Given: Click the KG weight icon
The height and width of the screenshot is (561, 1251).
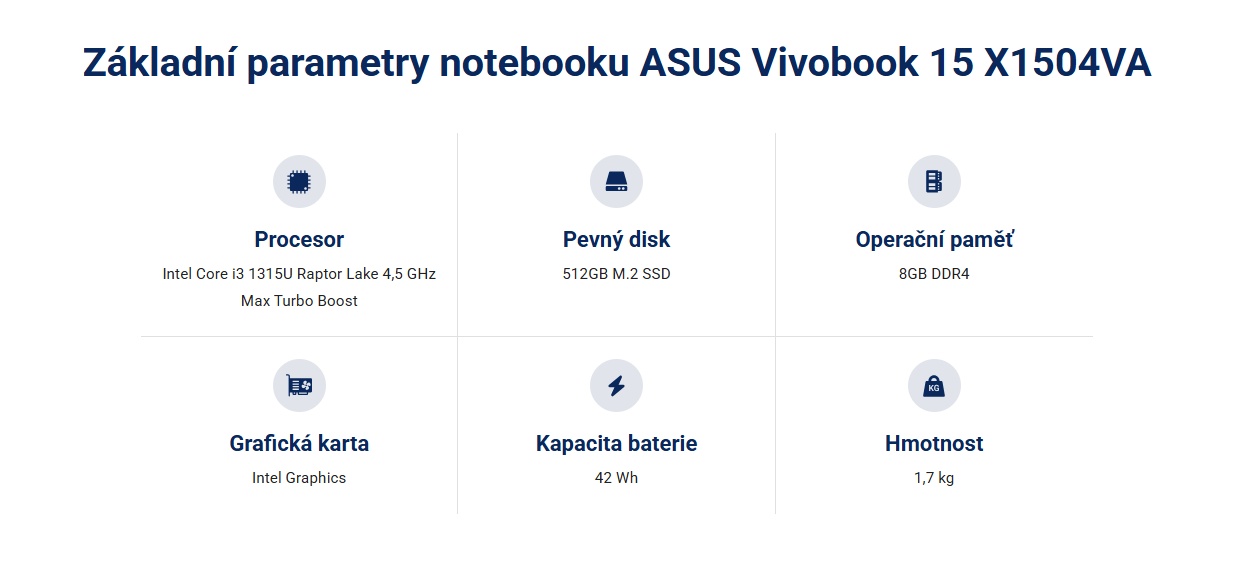Looking at the screenshot, I should (934, 386).
